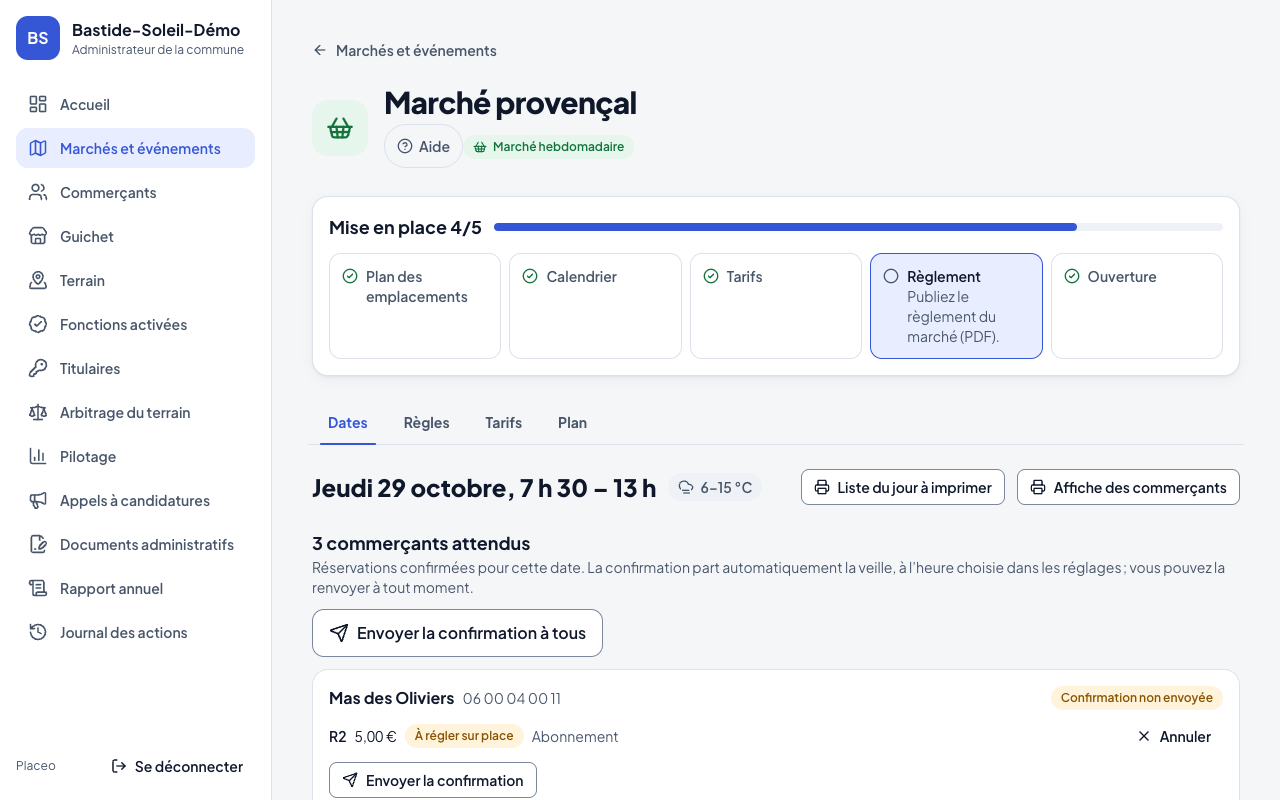
Task: Click the Appels à candidatures megaphone icon
Action: [x=38, y=500]
